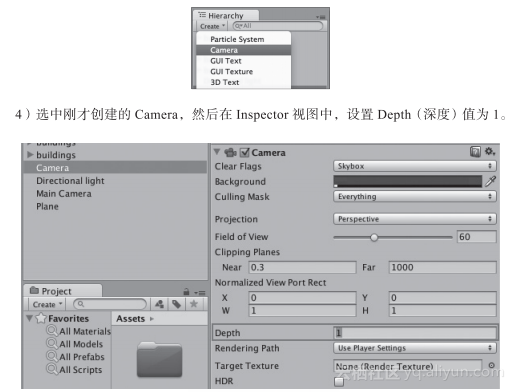Click the Background color swatch

(408, 181)
